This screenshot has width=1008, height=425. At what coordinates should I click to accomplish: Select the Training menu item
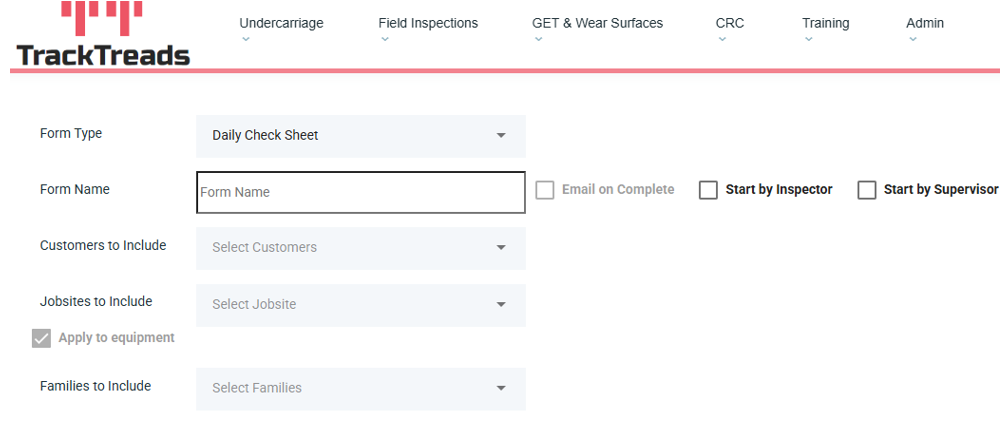(x=825, y=23)
